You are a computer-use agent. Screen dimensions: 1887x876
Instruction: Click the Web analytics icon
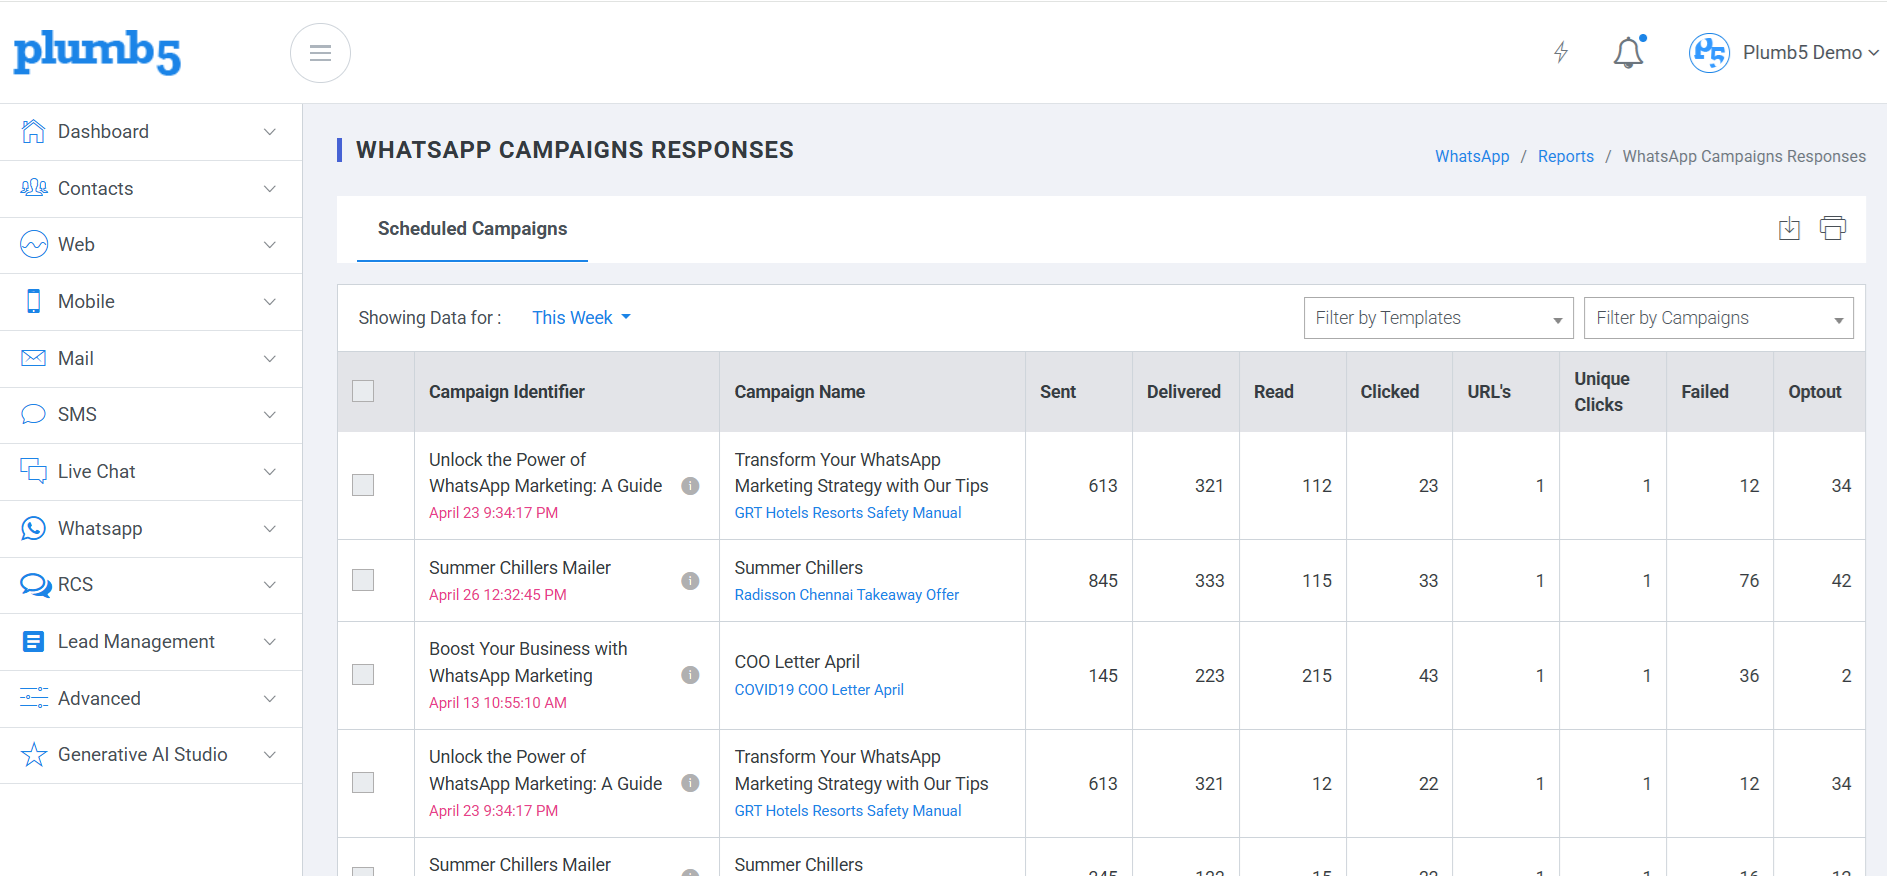[x=34, y=245]
